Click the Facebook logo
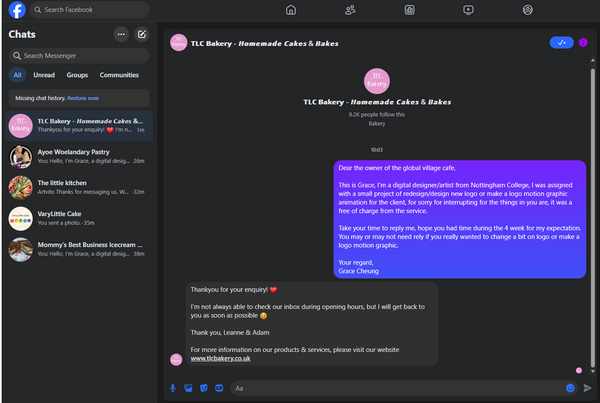The height and width of the screenshot is (403, 600). [x=17, y=10]
